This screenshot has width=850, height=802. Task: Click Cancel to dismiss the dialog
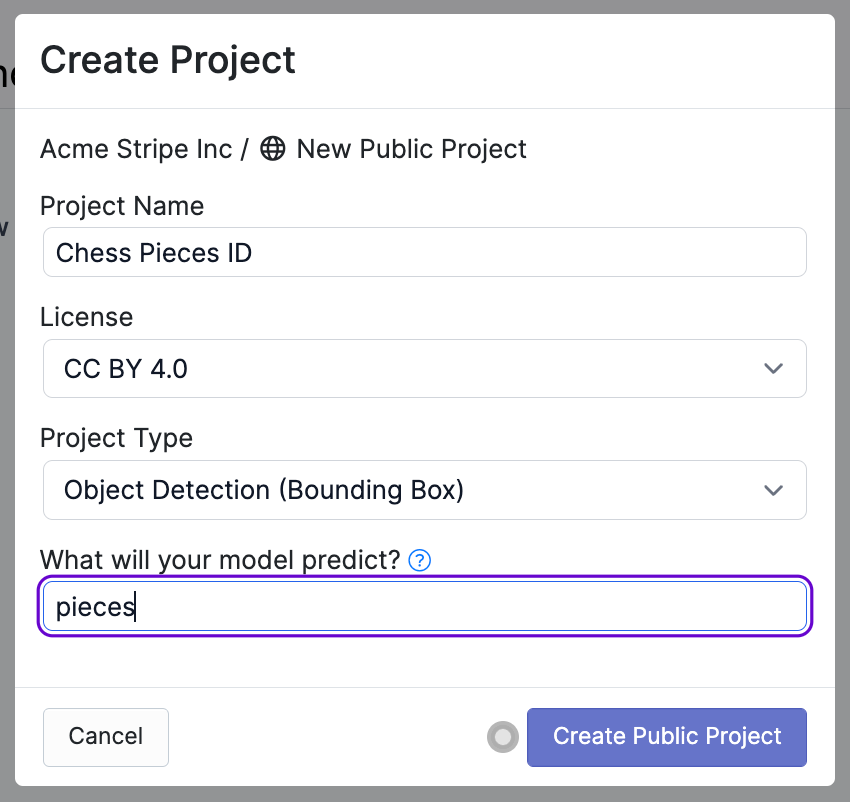(105, 736)
